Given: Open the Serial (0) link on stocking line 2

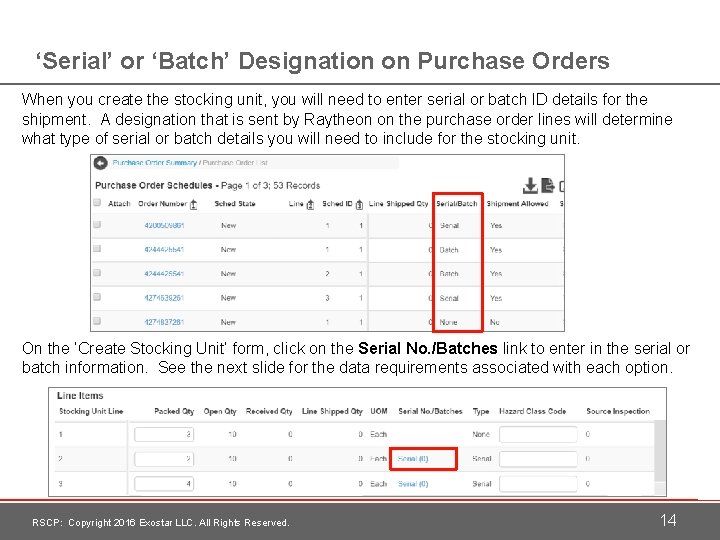Looking at the screenshot, I should coord(413,459).
